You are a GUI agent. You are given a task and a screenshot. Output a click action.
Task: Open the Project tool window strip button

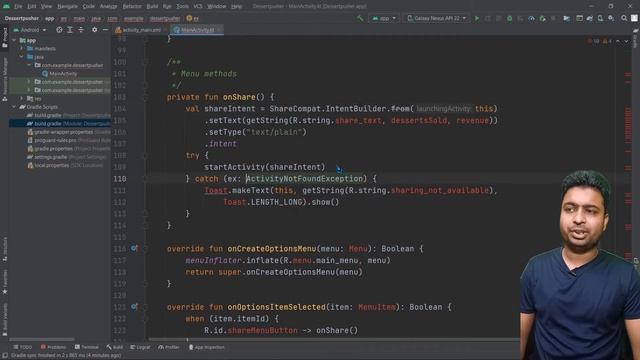[x=4, y=37]
